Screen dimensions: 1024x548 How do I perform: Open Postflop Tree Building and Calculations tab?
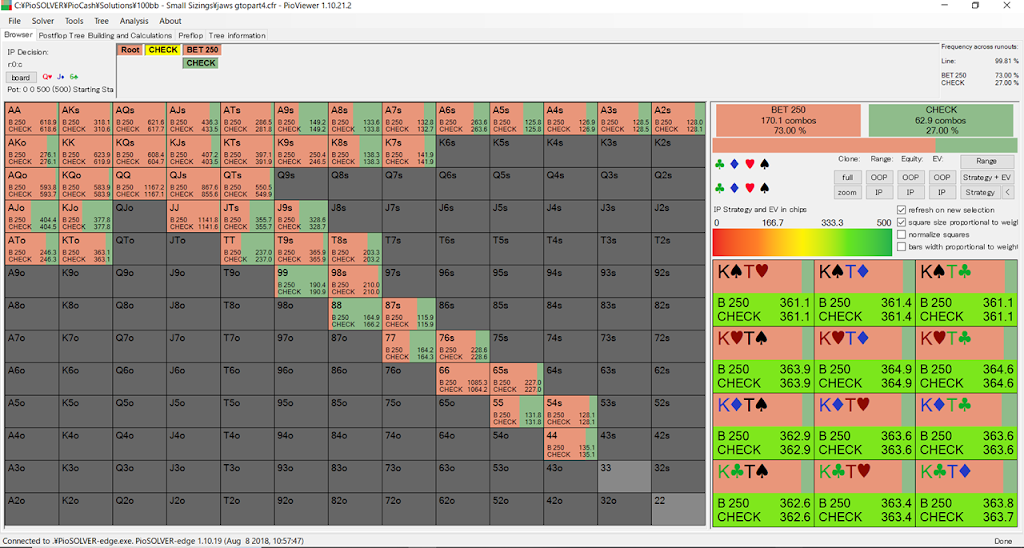(x=105, y=35)
